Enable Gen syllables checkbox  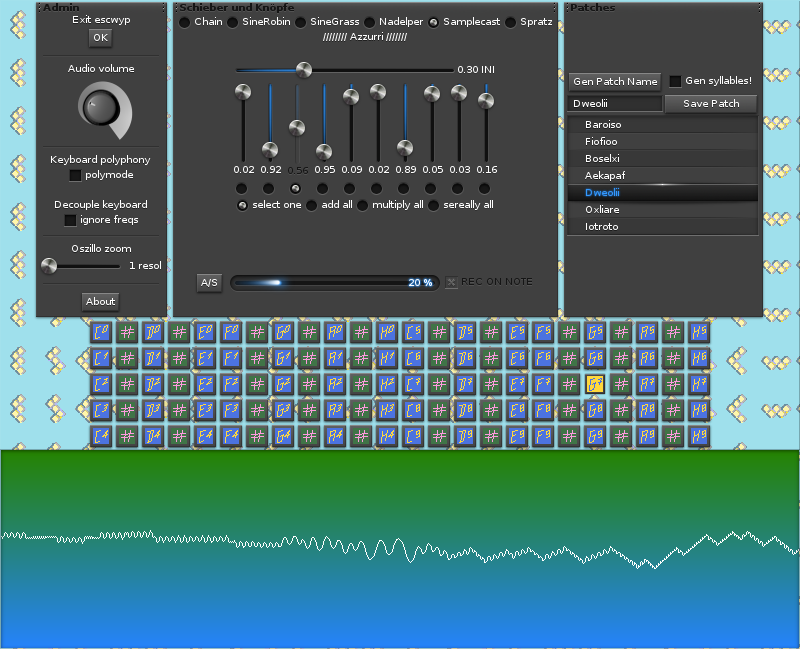tap(675, 81)
